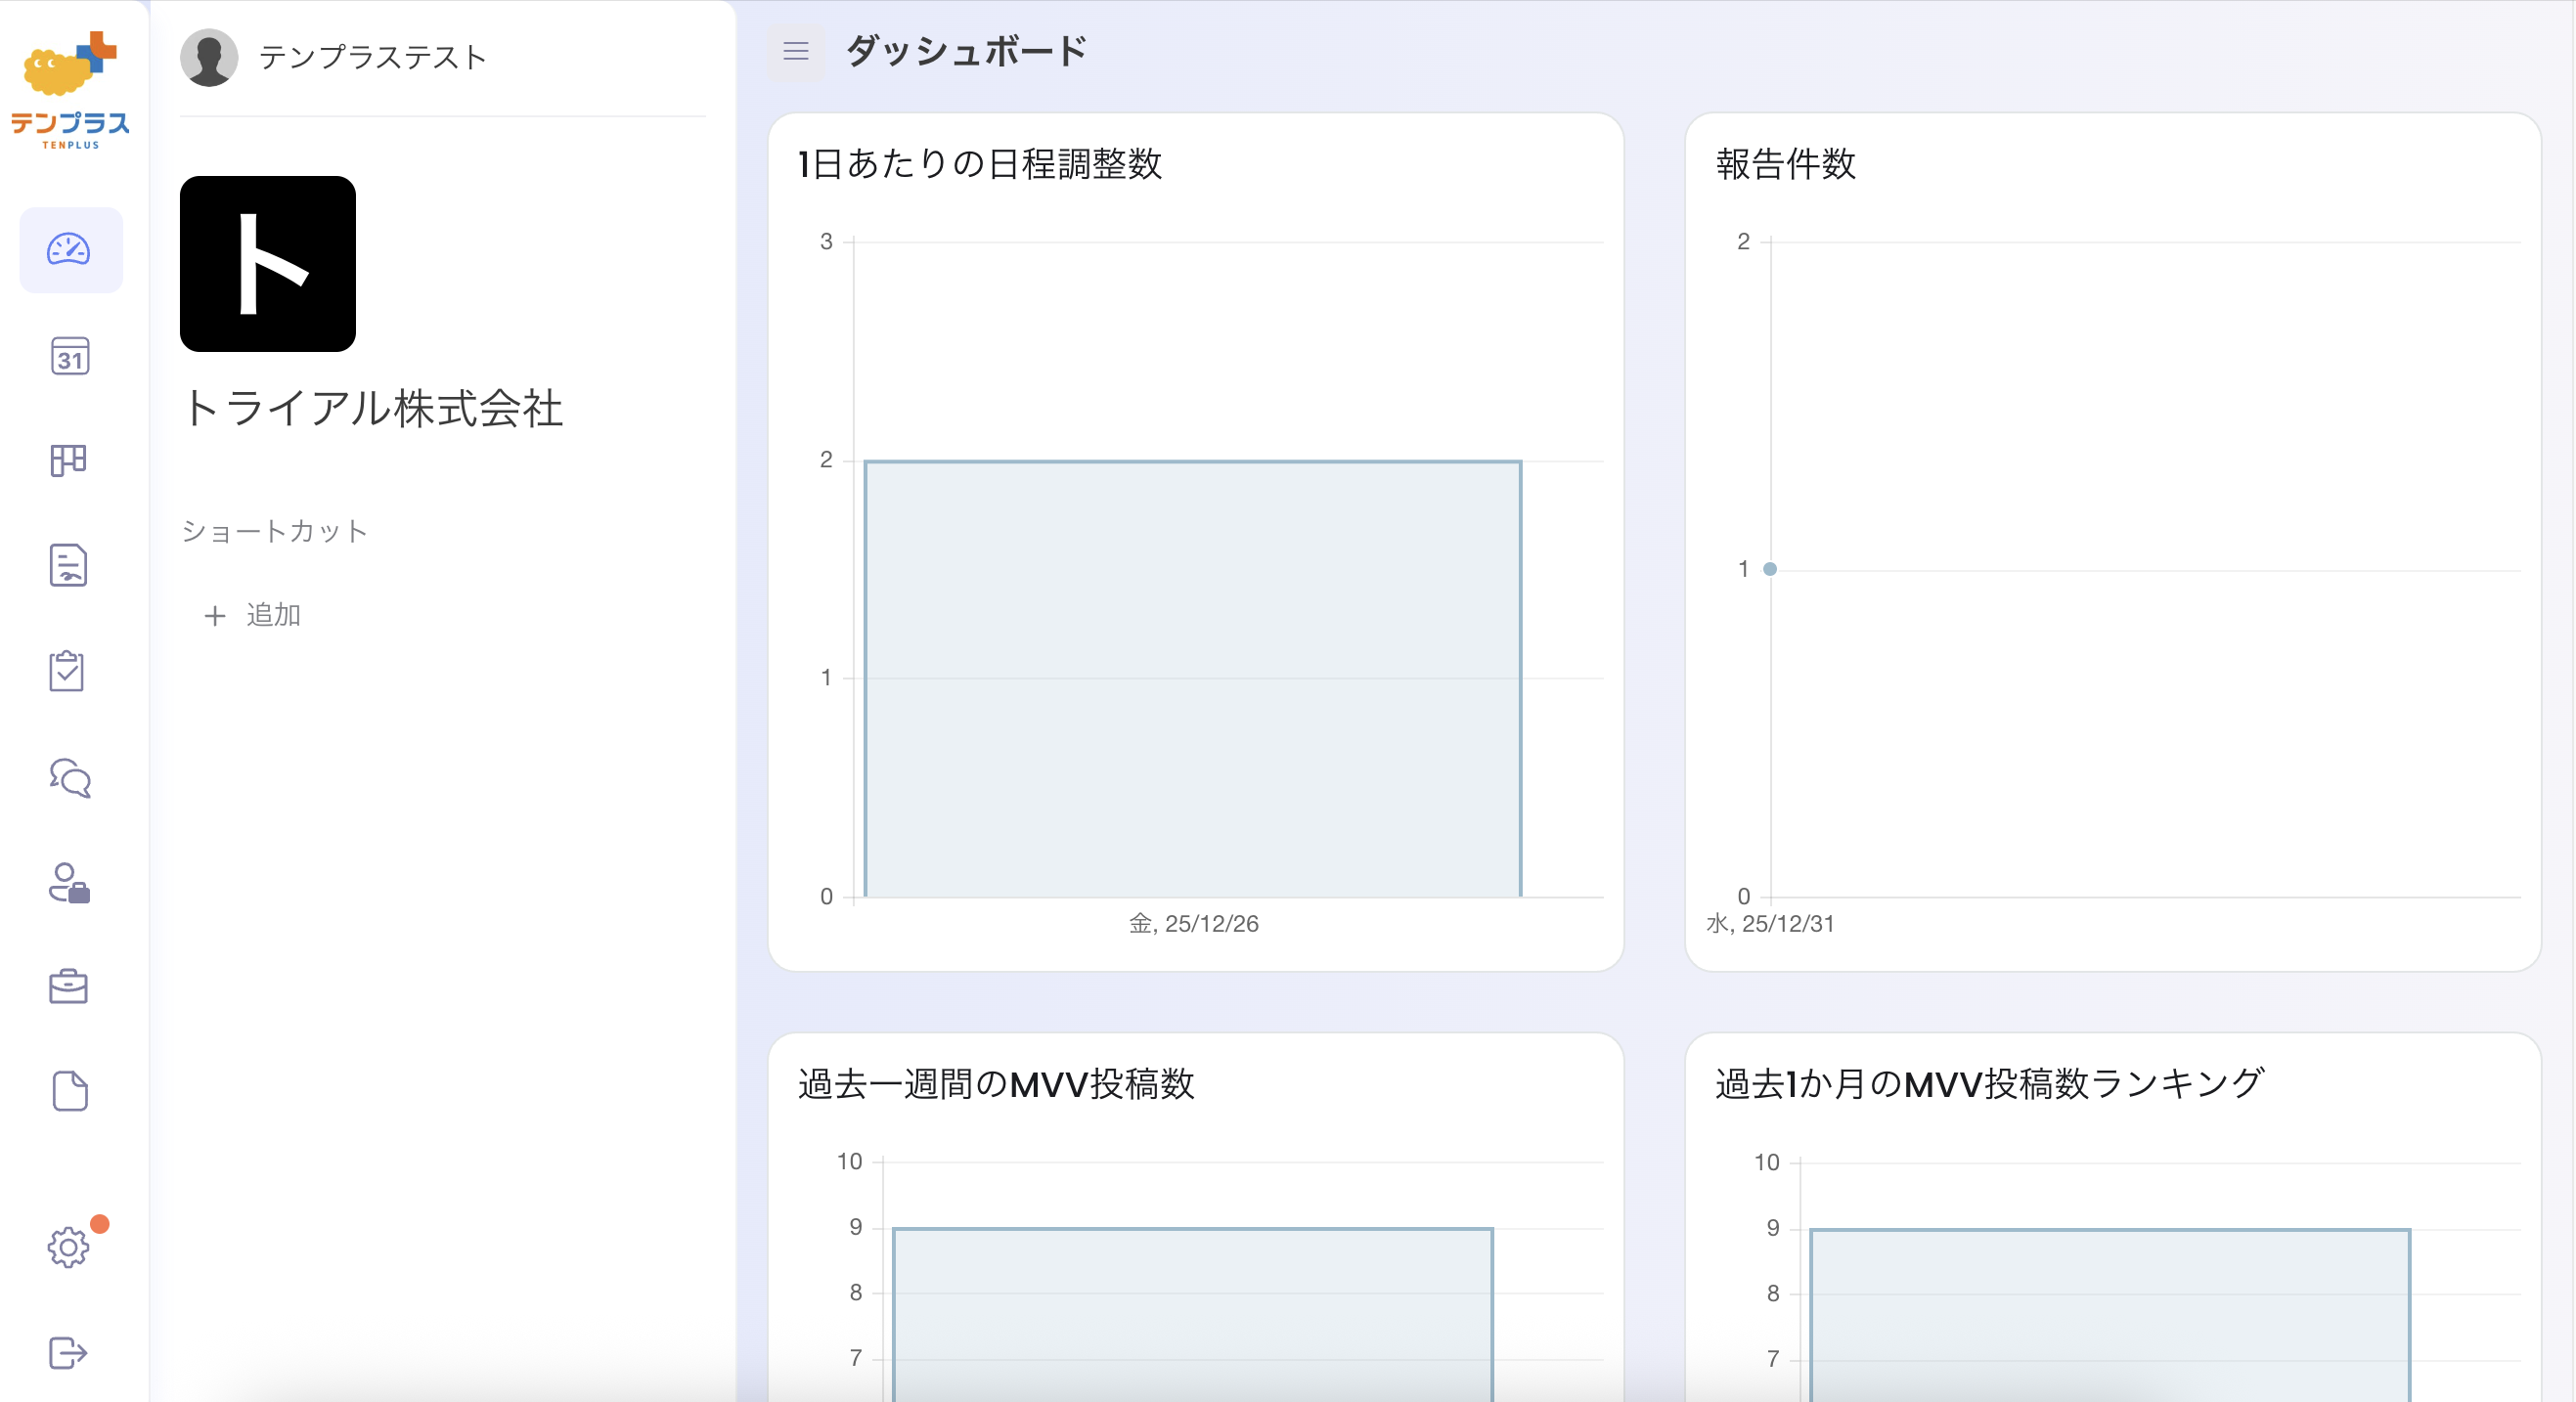This screenshot has height=1402, width=2576.
Task: Click the トライアル株式会社 company name
Action: (373, 409)
